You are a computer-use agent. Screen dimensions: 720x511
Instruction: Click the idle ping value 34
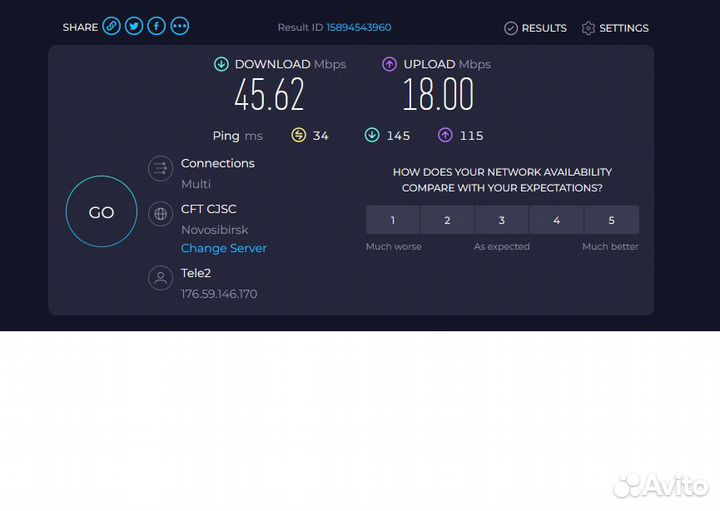[321, 136]
